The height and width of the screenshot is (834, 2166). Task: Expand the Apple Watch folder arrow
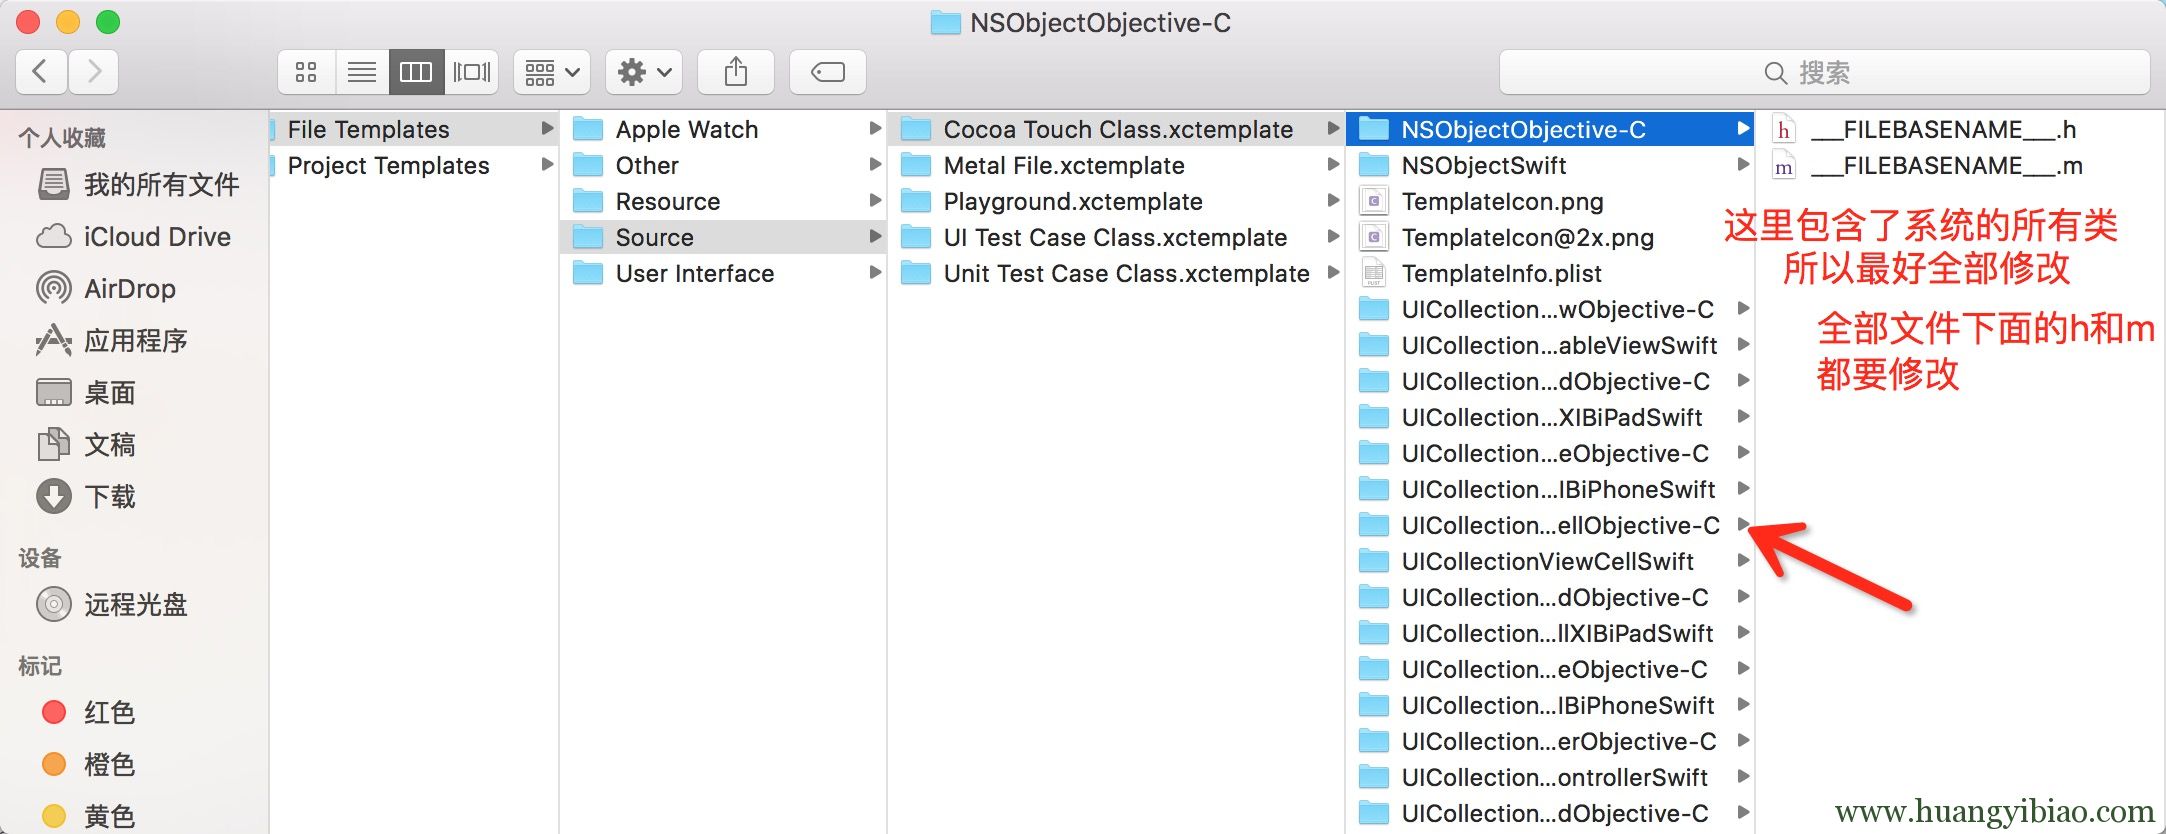point(875,129)
